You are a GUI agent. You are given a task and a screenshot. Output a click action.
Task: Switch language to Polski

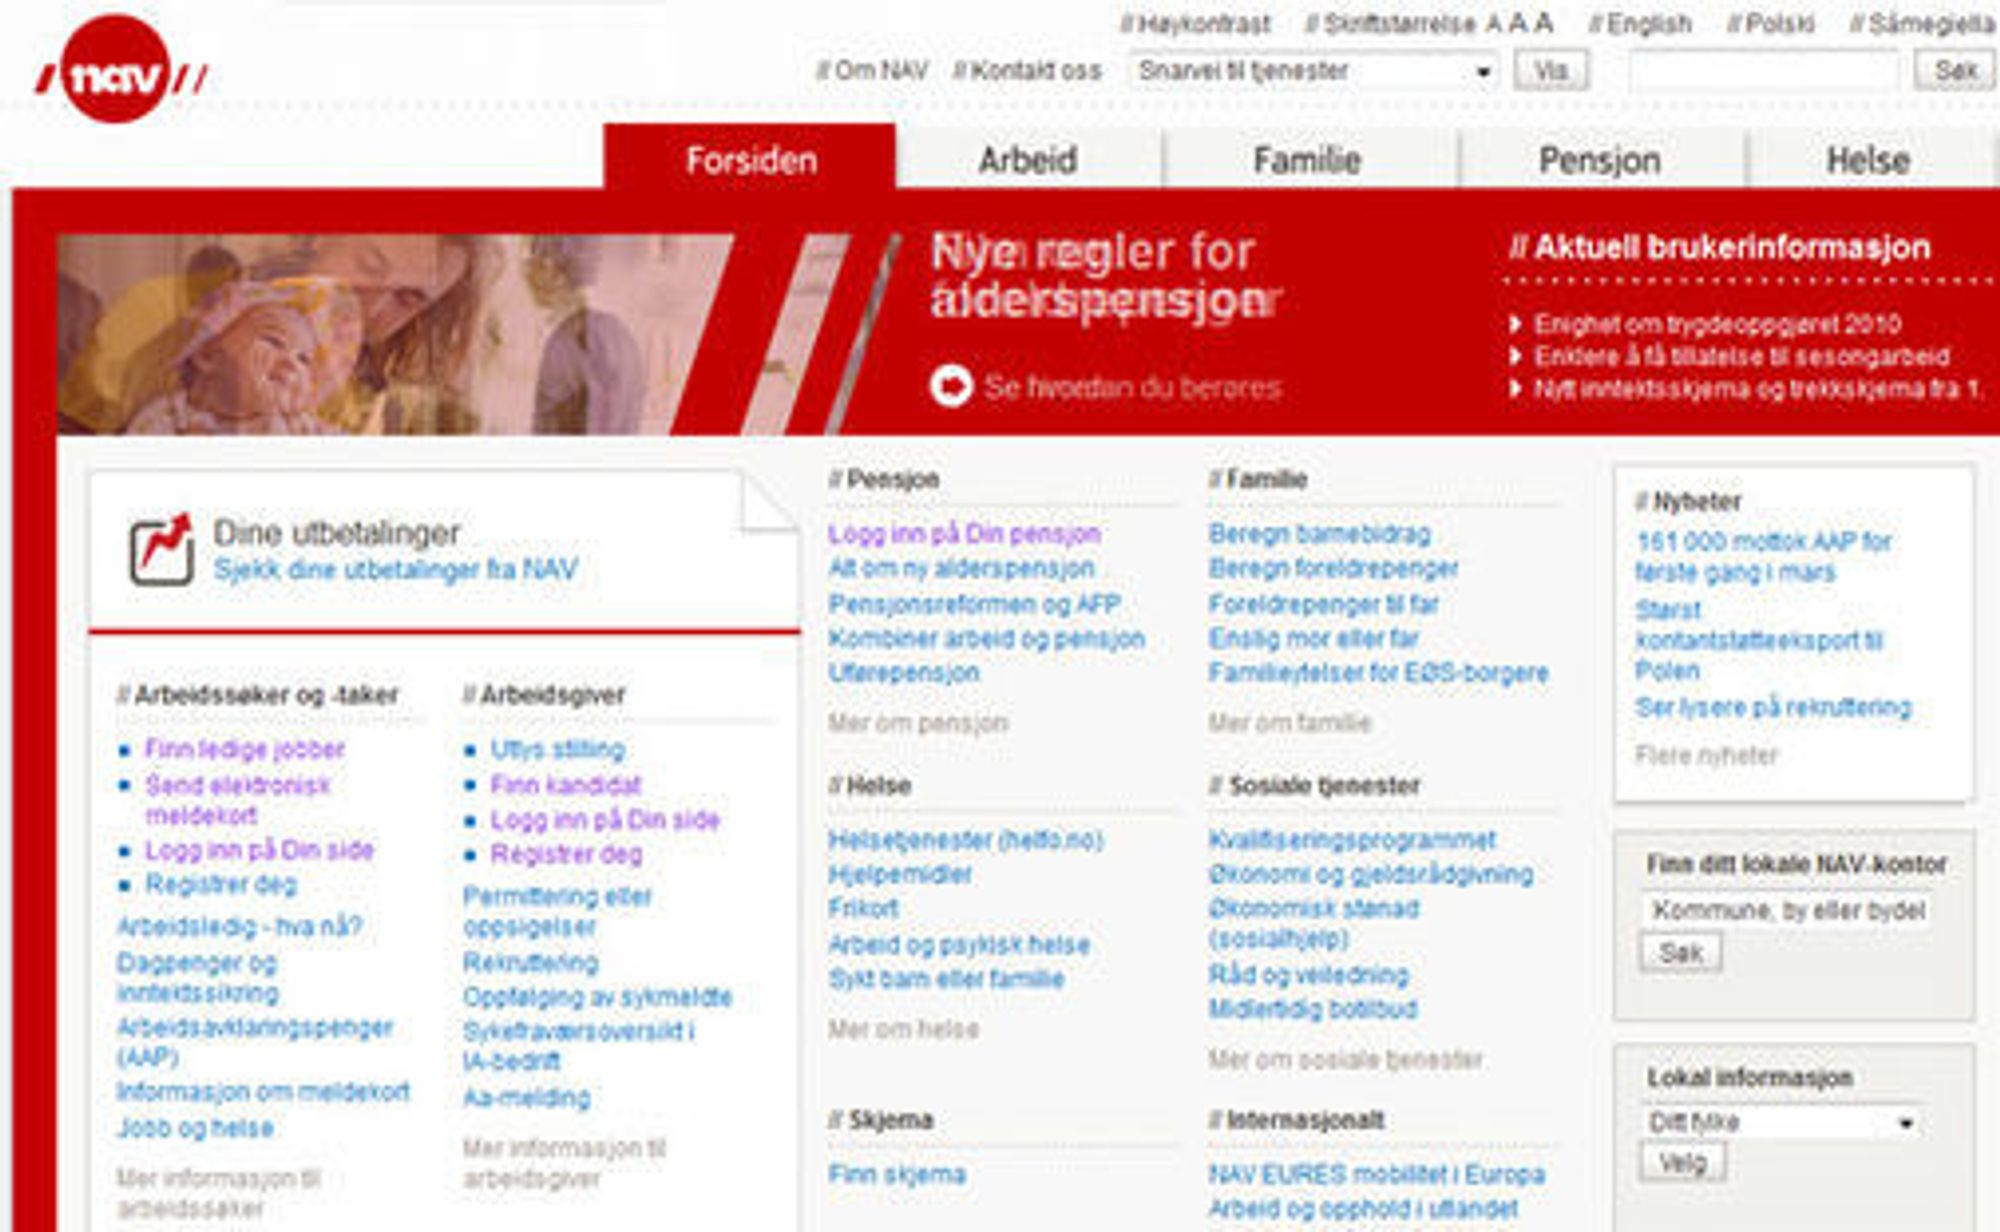click(1771, 24)
